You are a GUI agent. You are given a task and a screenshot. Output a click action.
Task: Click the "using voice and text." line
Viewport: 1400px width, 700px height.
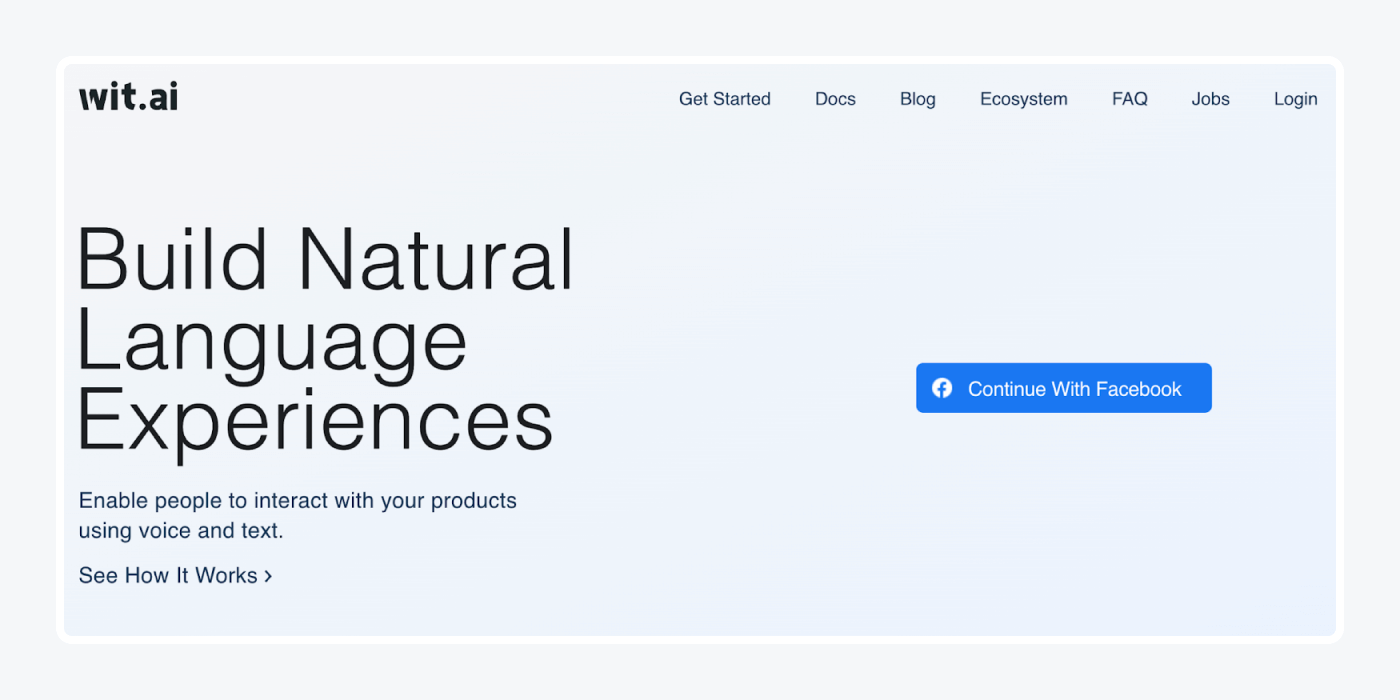click(181, 530)
